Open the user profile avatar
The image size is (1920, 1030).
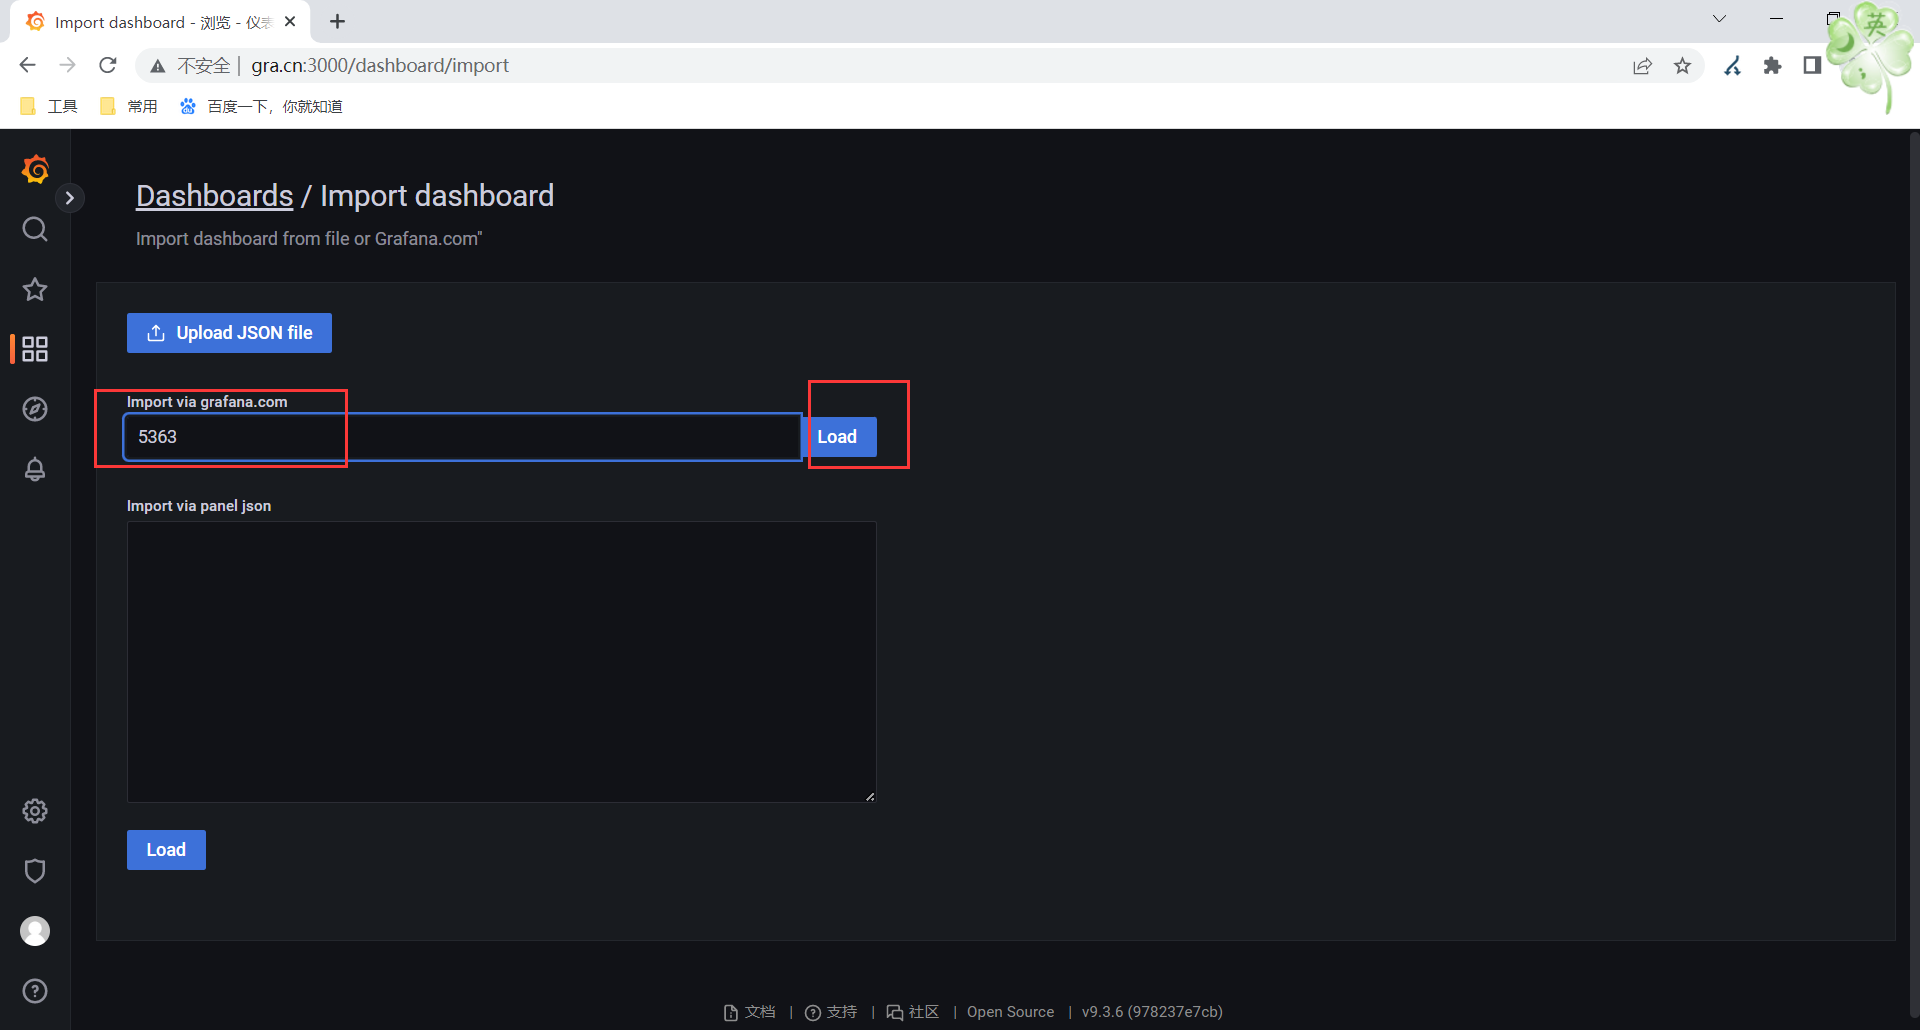point(35,931)
